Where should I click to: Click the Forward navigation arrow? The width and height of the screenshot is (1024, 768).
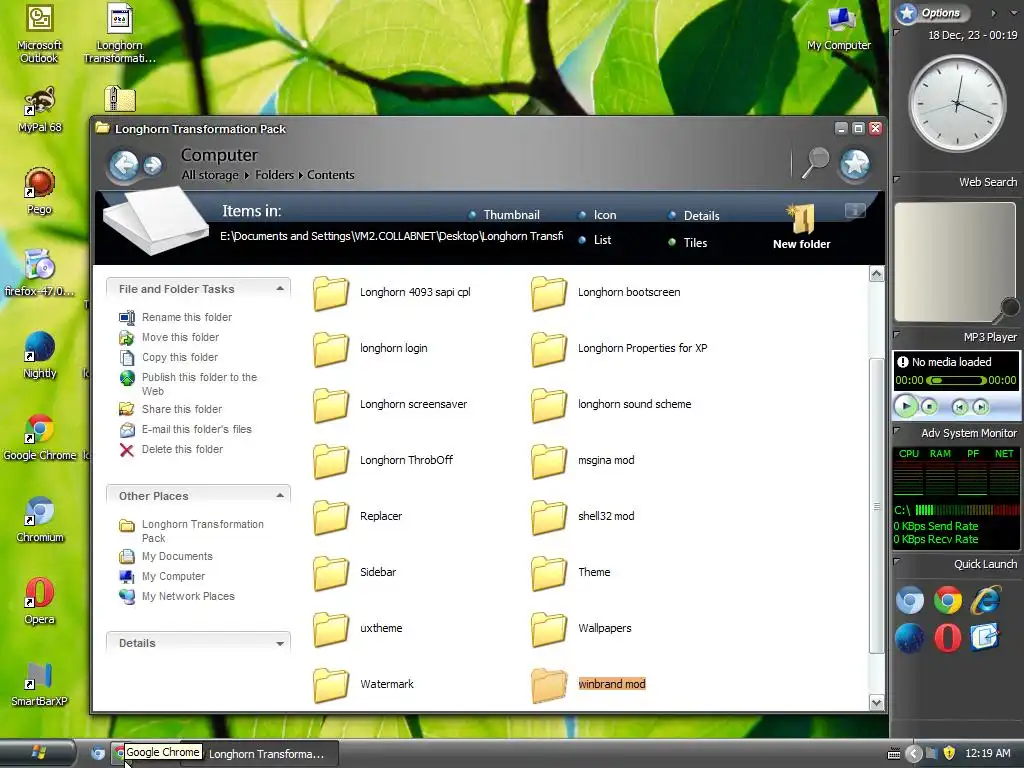(153, 166)
